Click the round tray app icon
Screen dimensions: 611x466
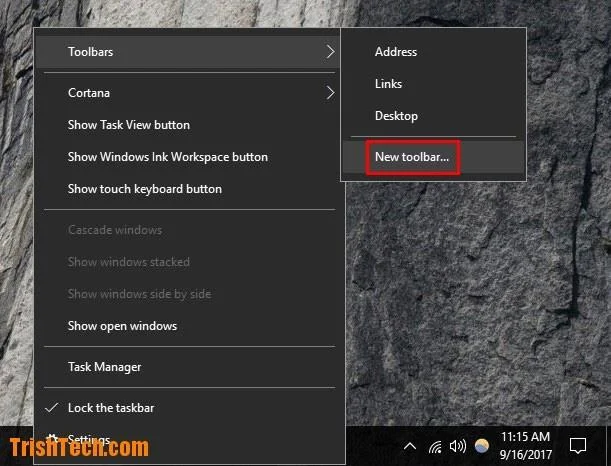tap(482, 446)
